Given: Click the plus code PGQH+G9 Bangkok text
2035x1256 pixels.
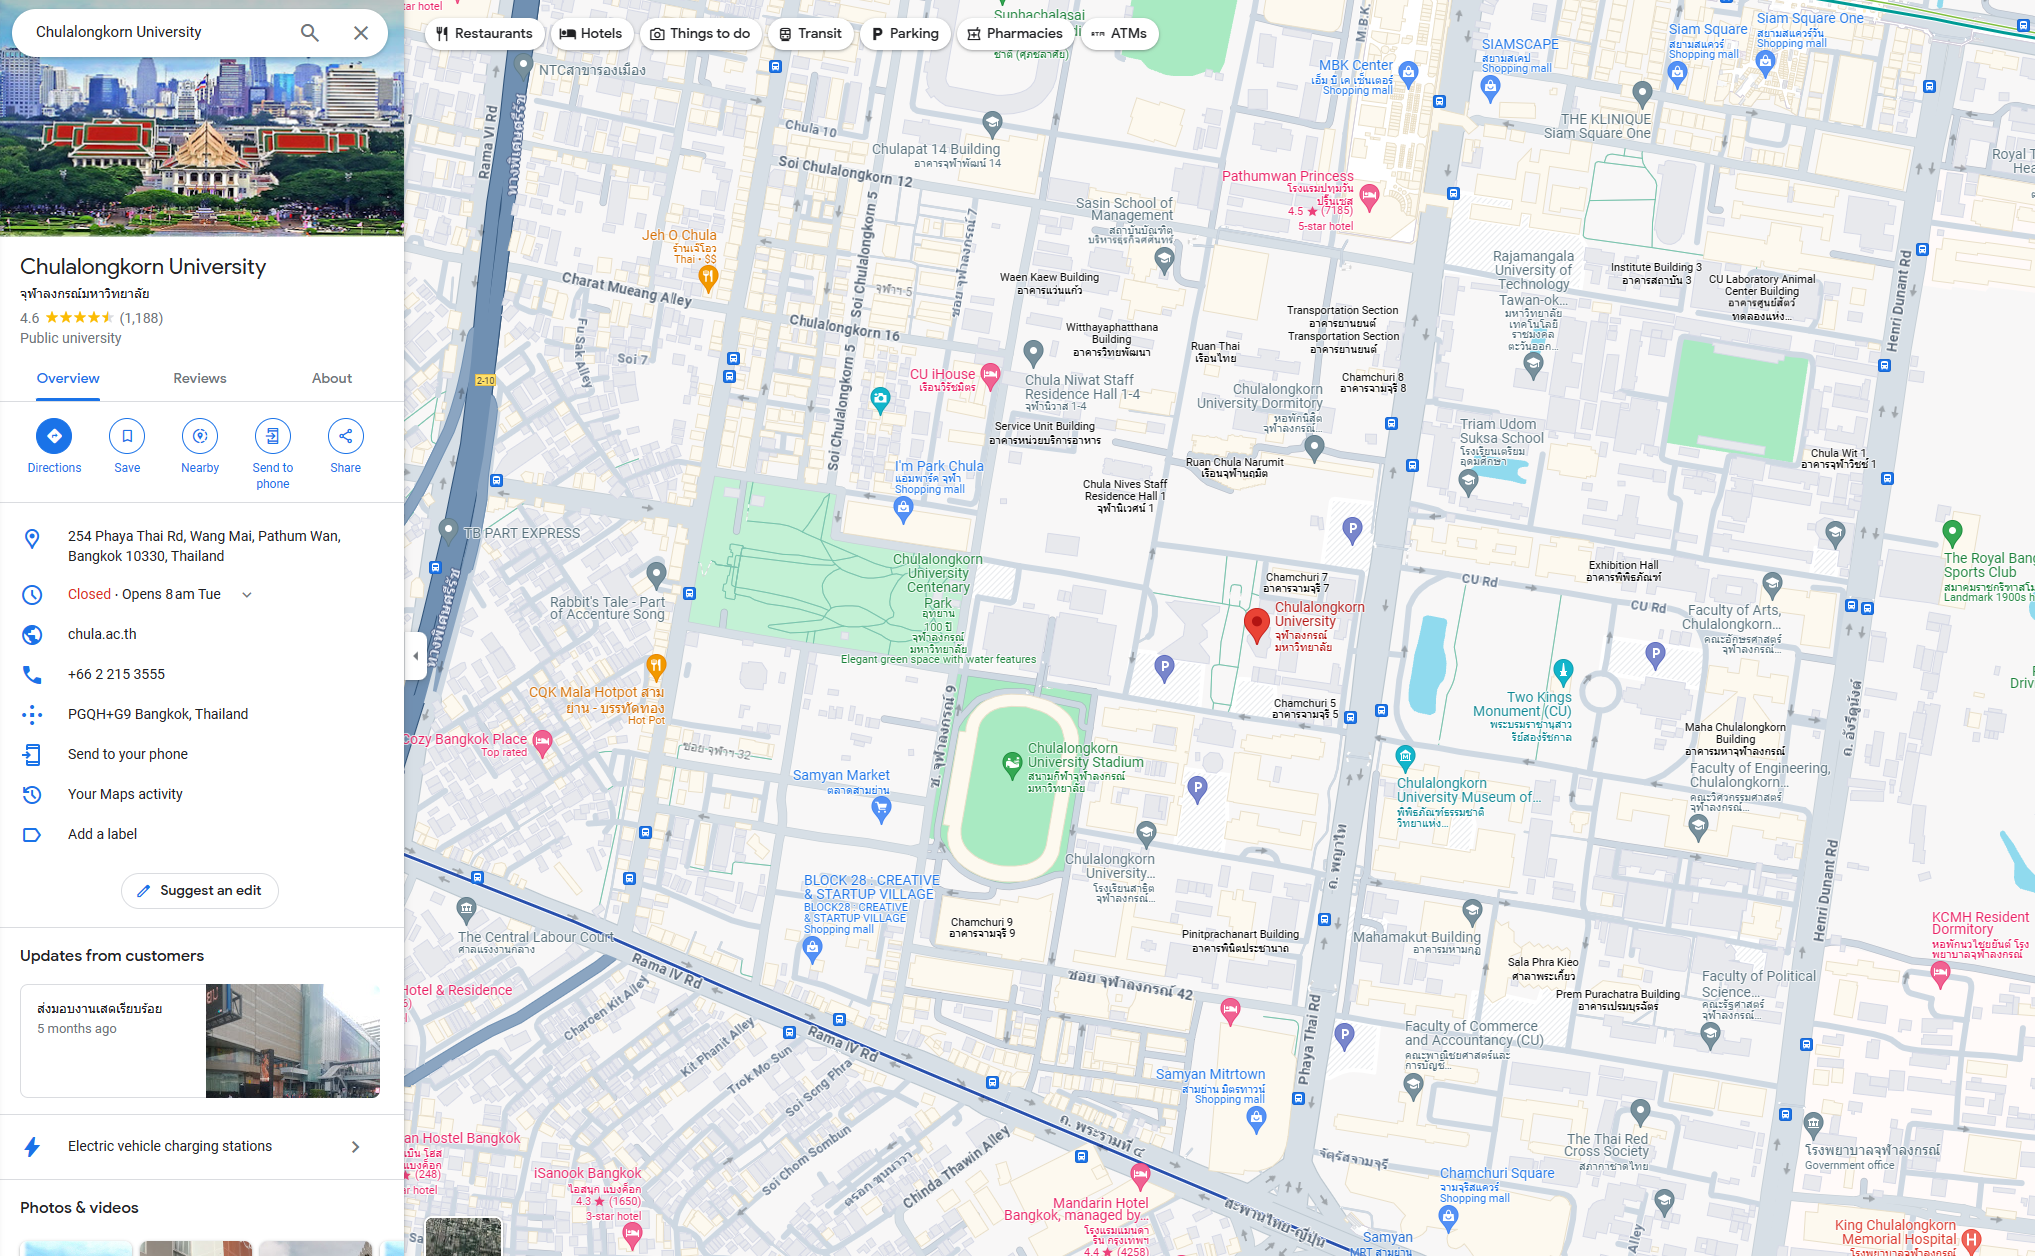Looking at the screenshot, I should (158, 715).
